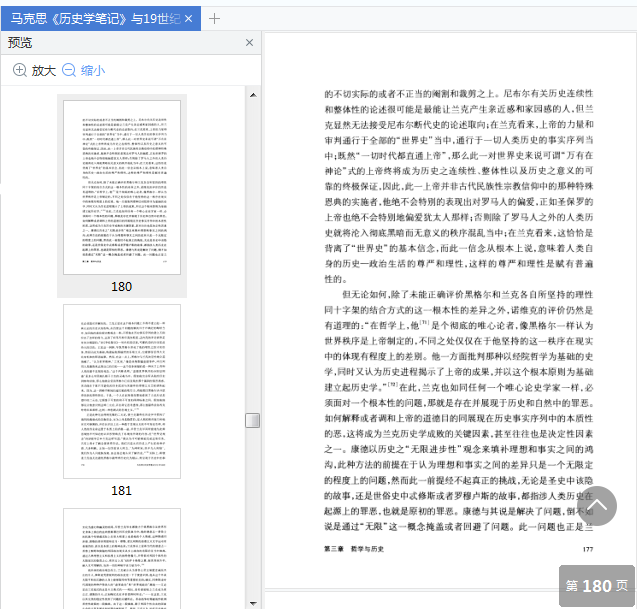Select page 180 thumbnail
The image size is (637, 609).
(122, 188)
